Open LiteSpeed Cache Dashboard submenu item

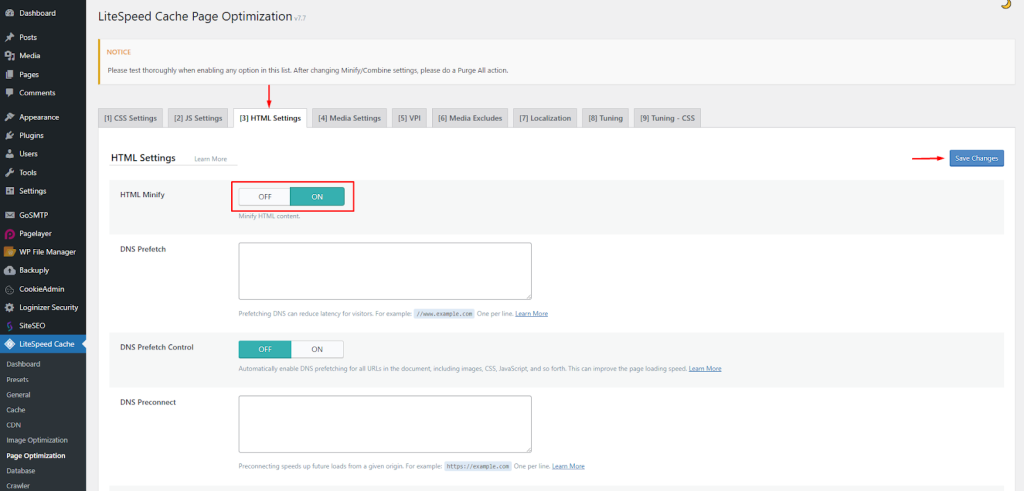24,364
